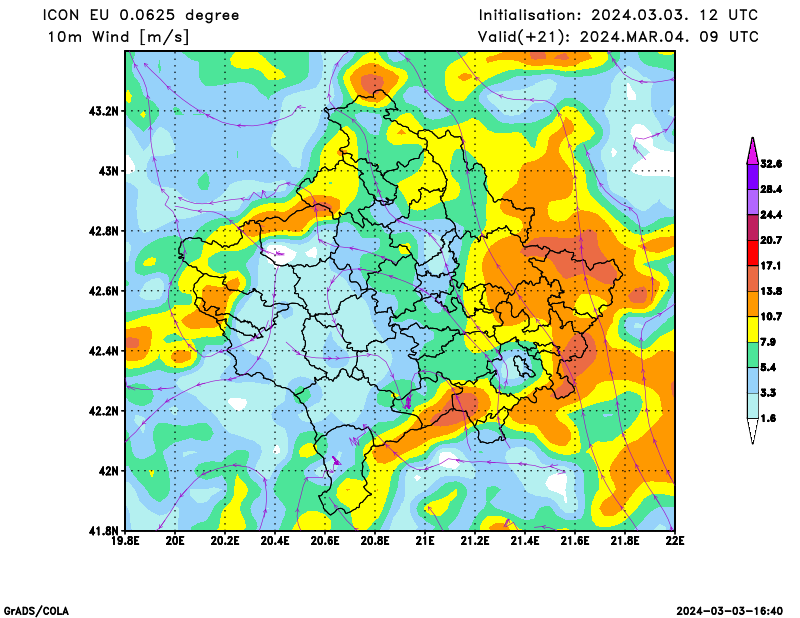Viewport: 800px width, 618px height.
Task: Click the white bottom arrow of colorbar
Action: coord(753,431)
